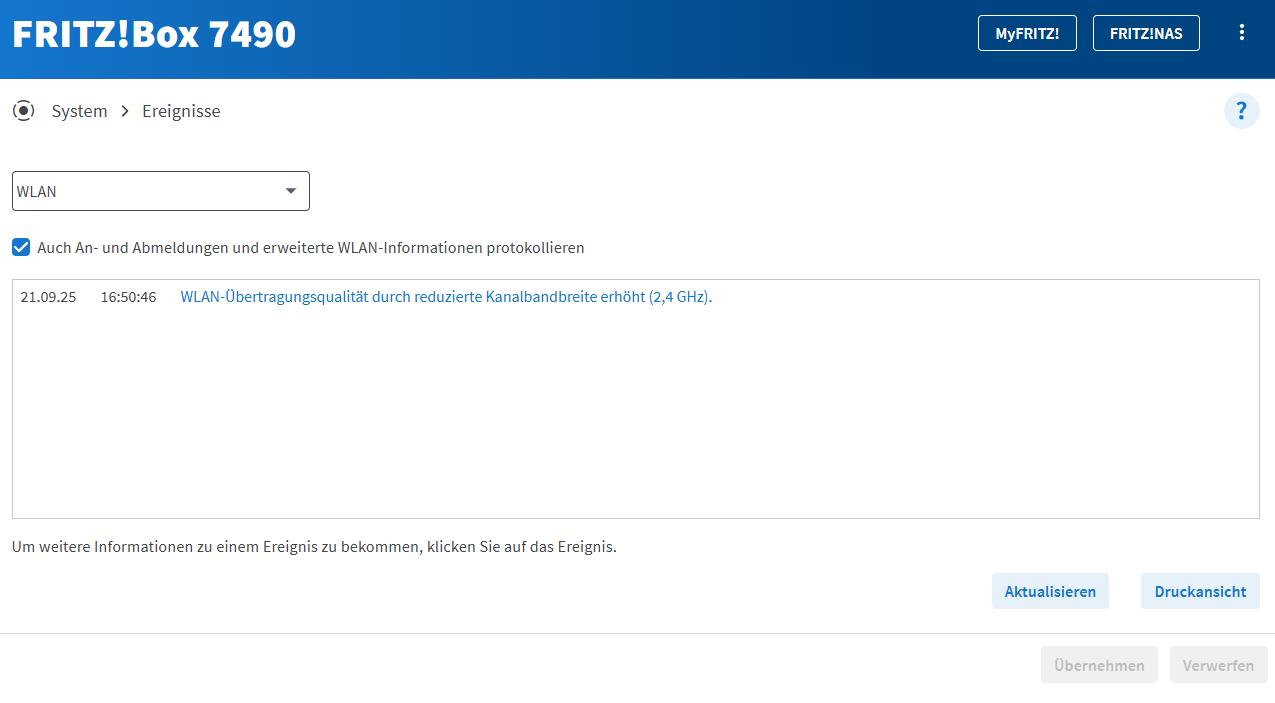The image size is (1275, 703).
Task: Click the Verwerfen button
Action: (1218, 665)
